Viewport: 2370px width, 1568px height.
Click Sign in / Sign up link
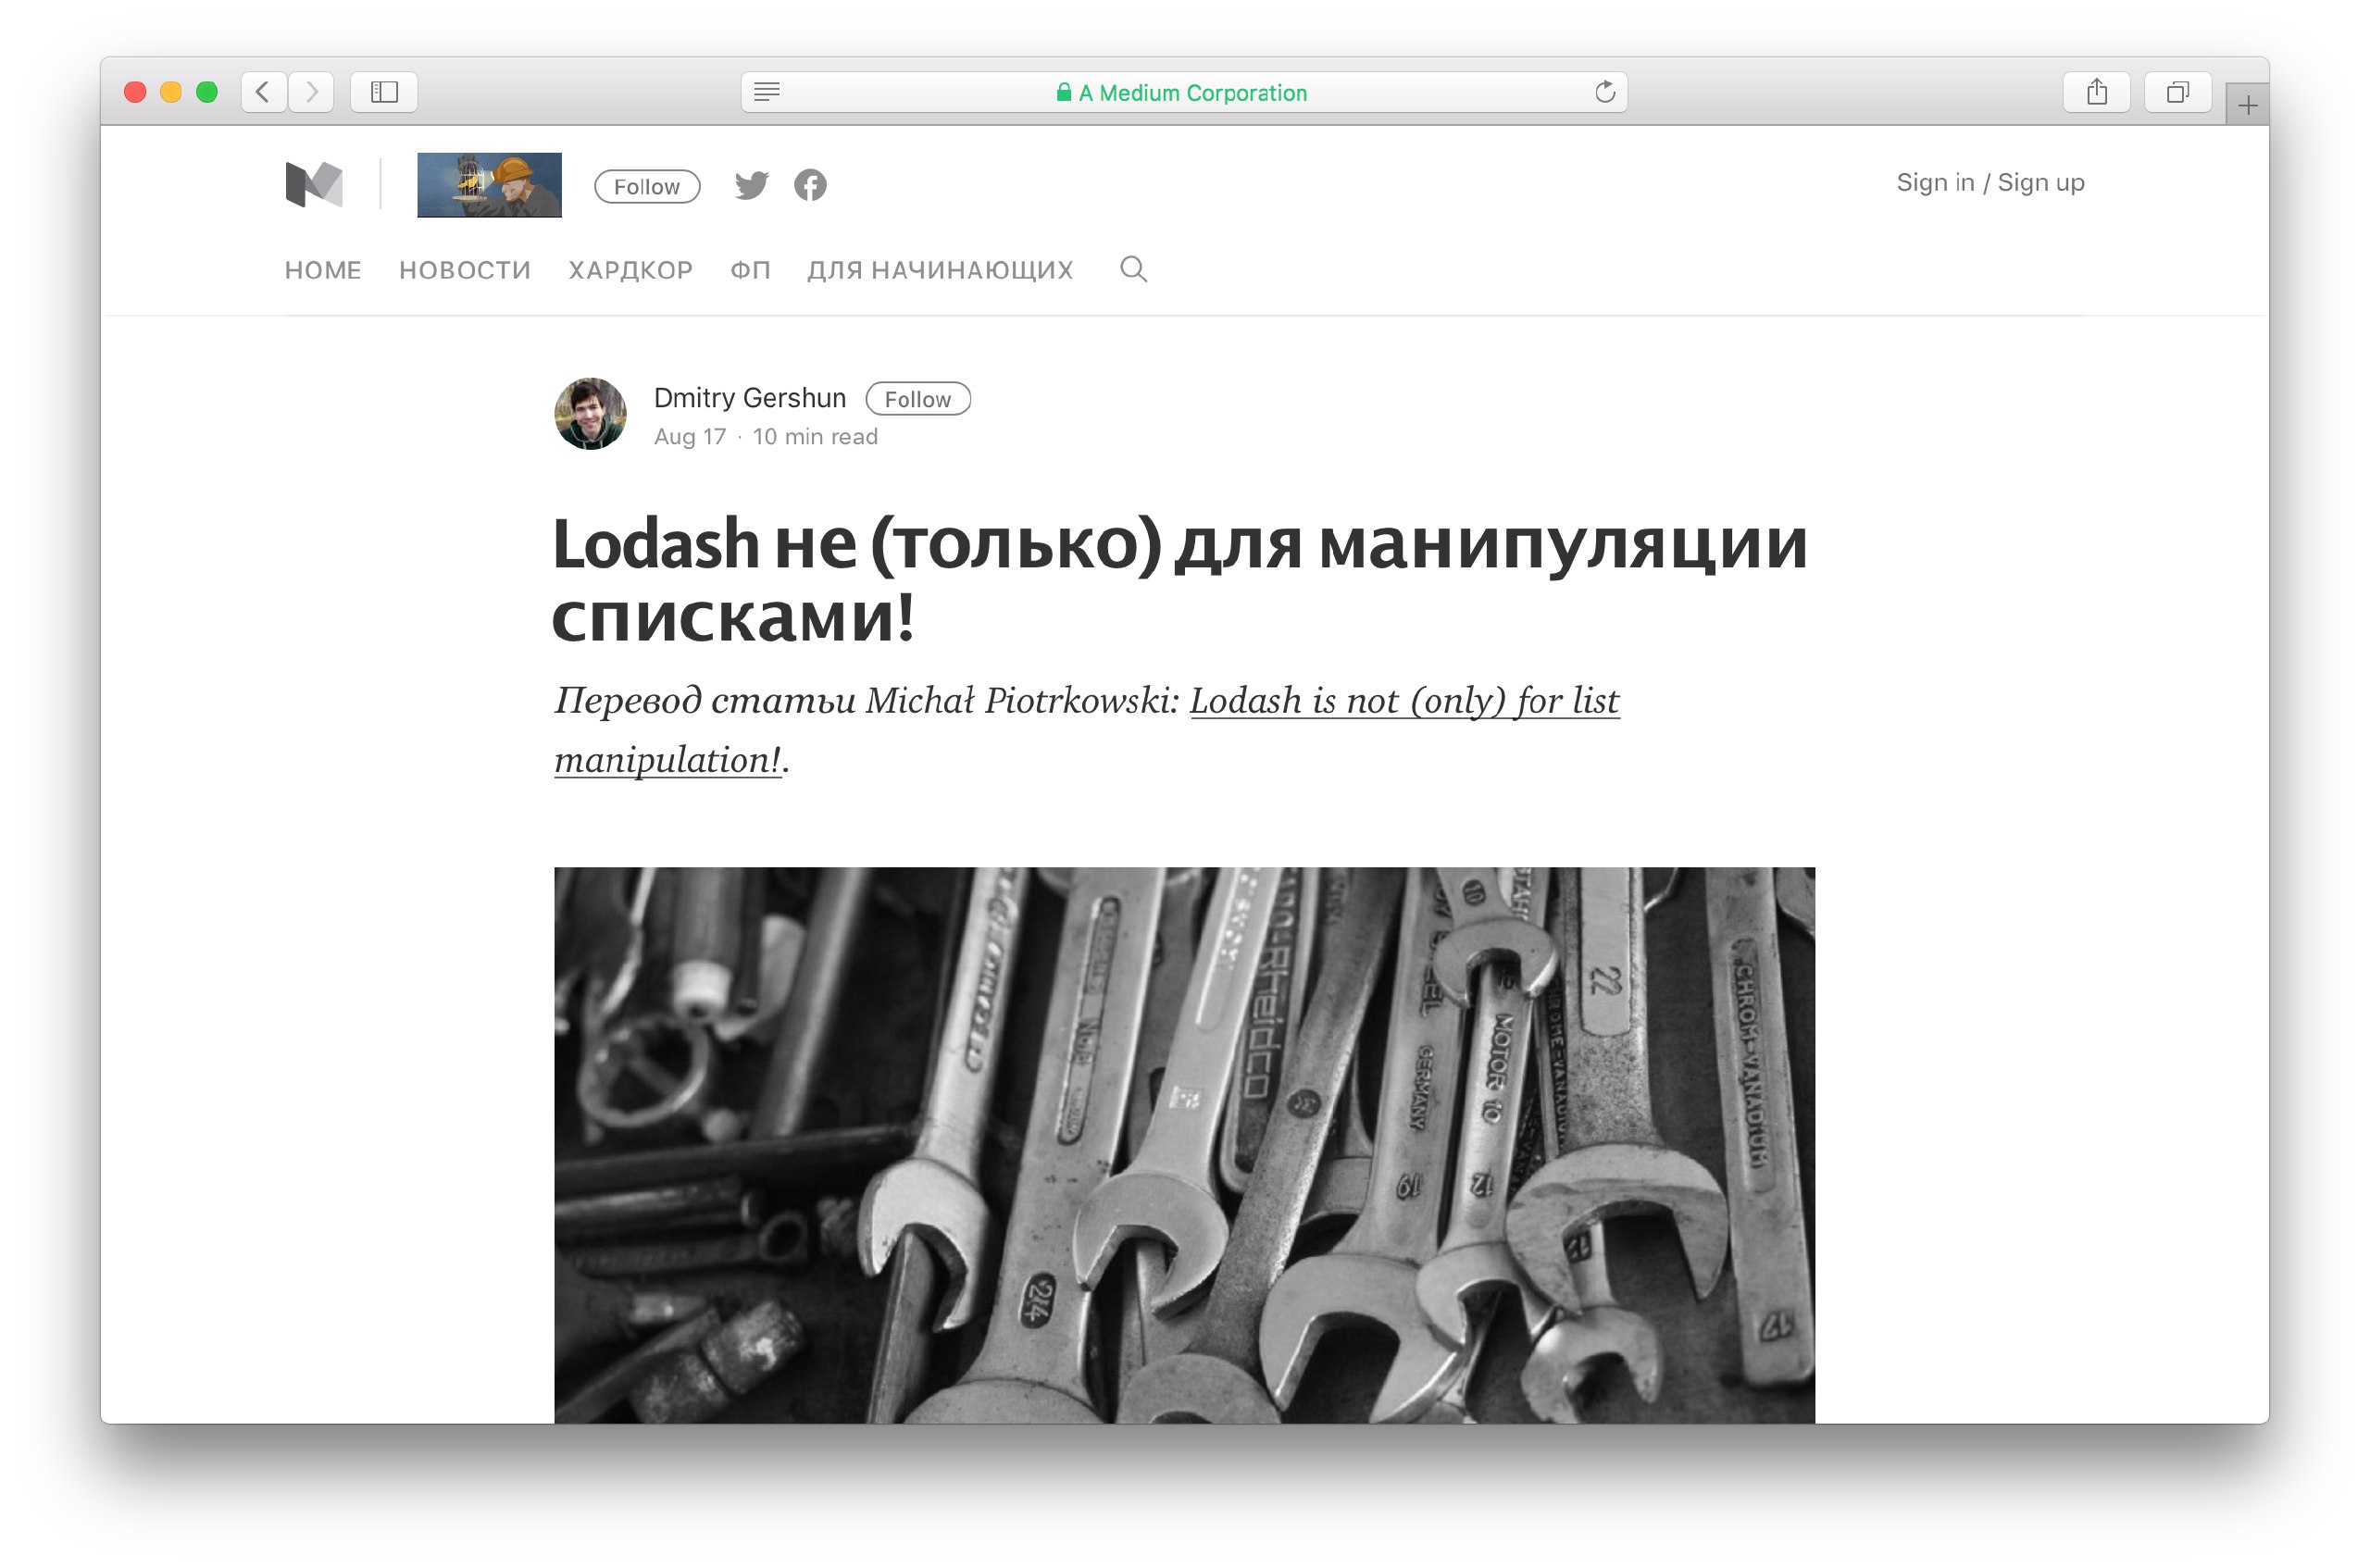tap(1990, 182)
